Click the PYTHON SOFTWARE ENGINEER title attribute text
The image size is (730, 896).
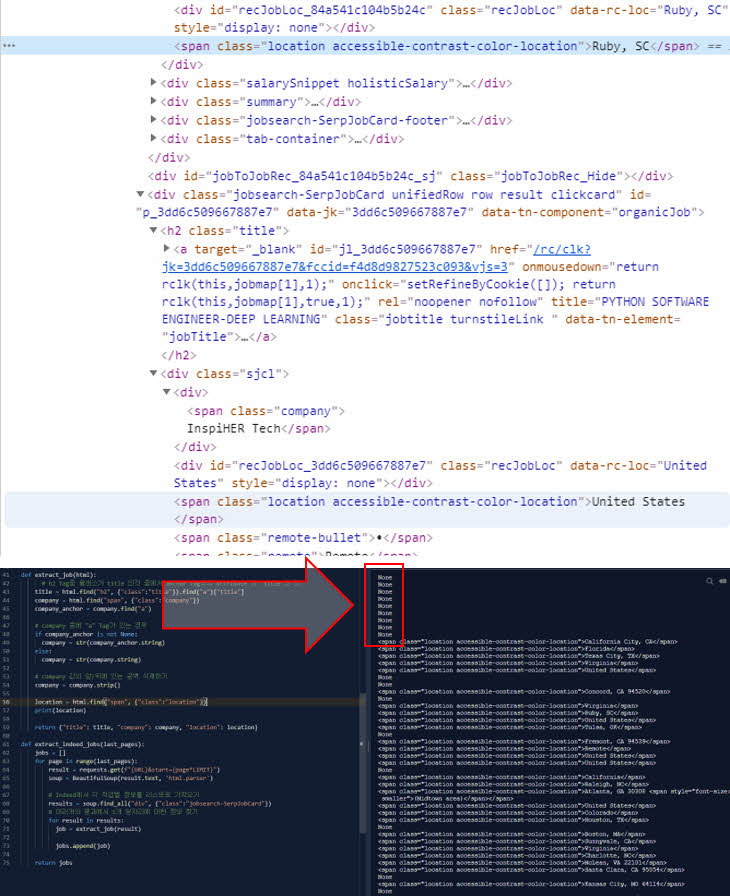[435, 310]
